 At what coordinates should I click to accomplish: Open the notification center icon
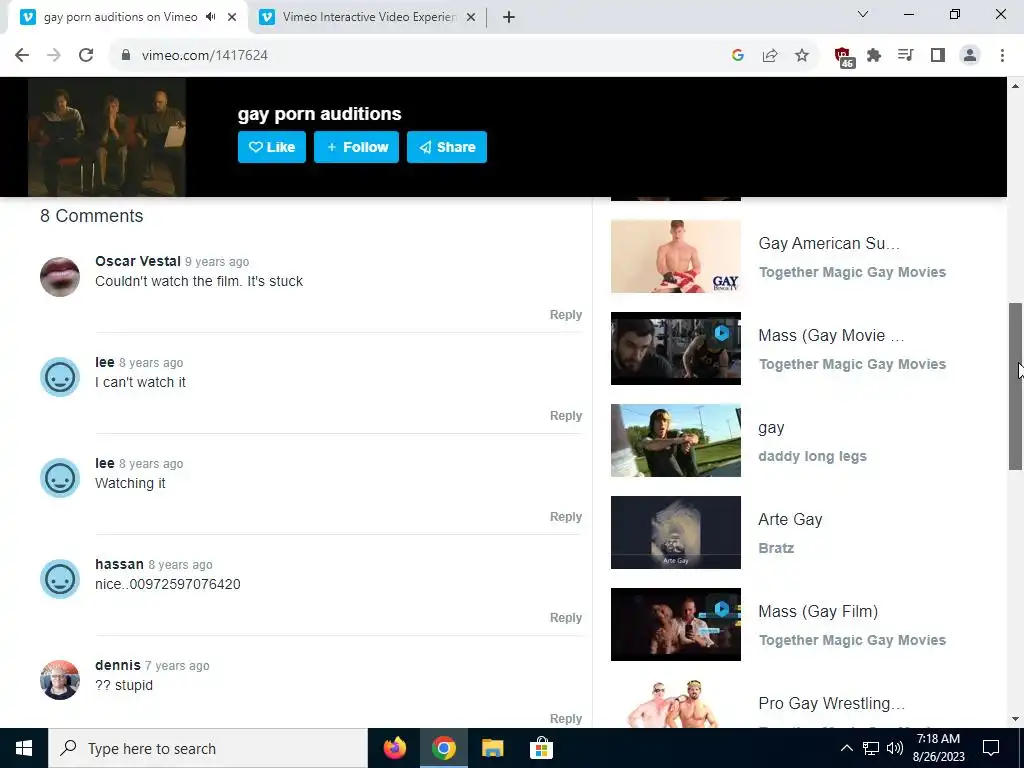(x=991, y=748)
